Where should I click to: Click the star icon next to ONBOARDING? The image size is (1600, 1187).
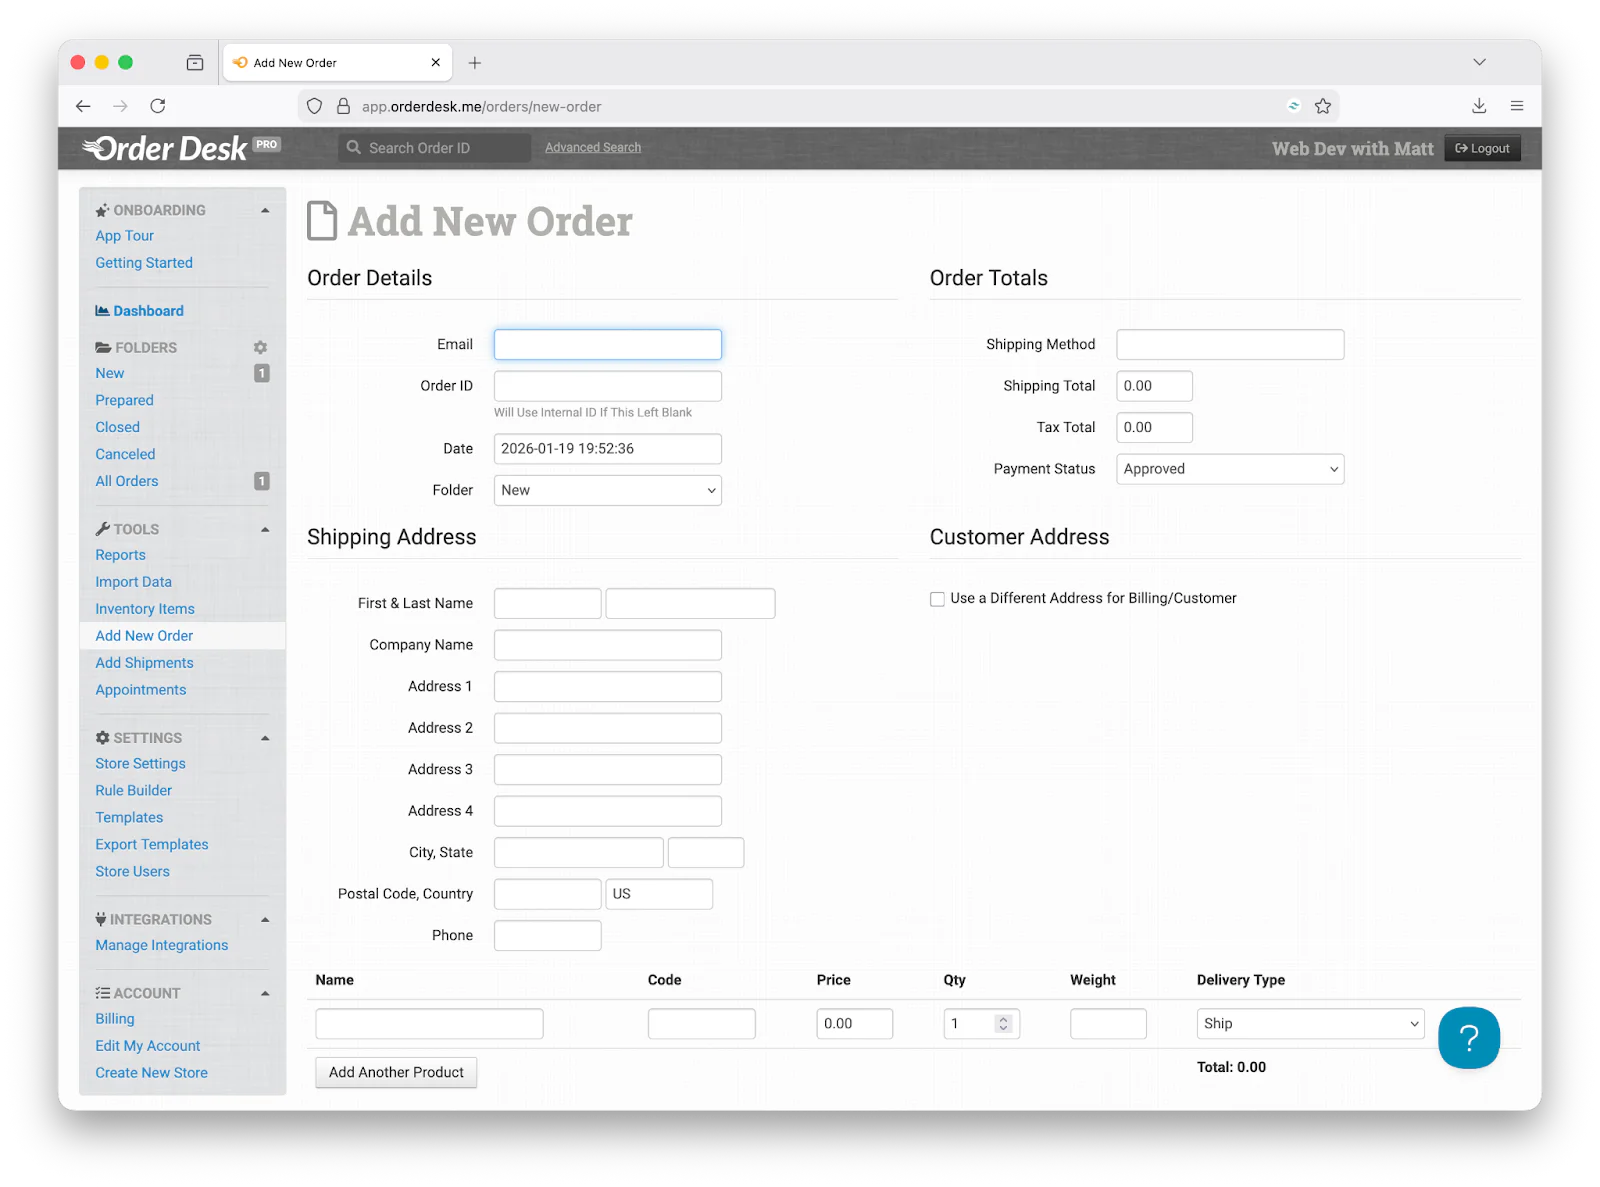pyautogui.click(x=101, y=210)
